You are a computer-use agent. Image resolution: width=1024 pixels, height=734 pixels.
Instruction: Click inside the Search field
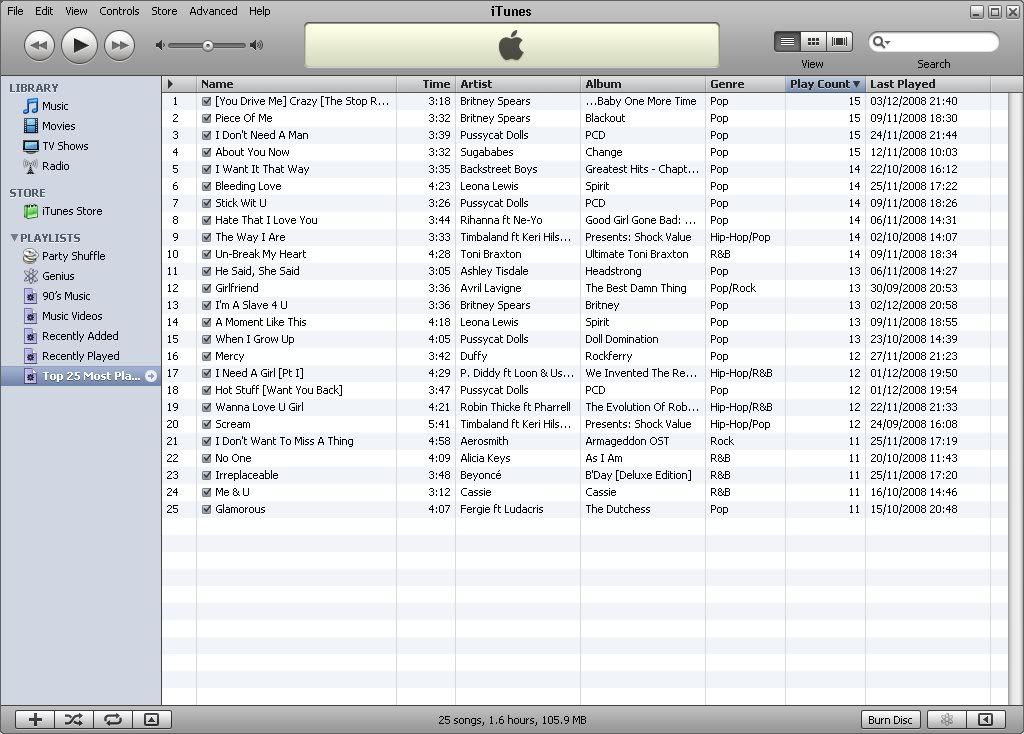pyautogui.click(x=934, y=42)
